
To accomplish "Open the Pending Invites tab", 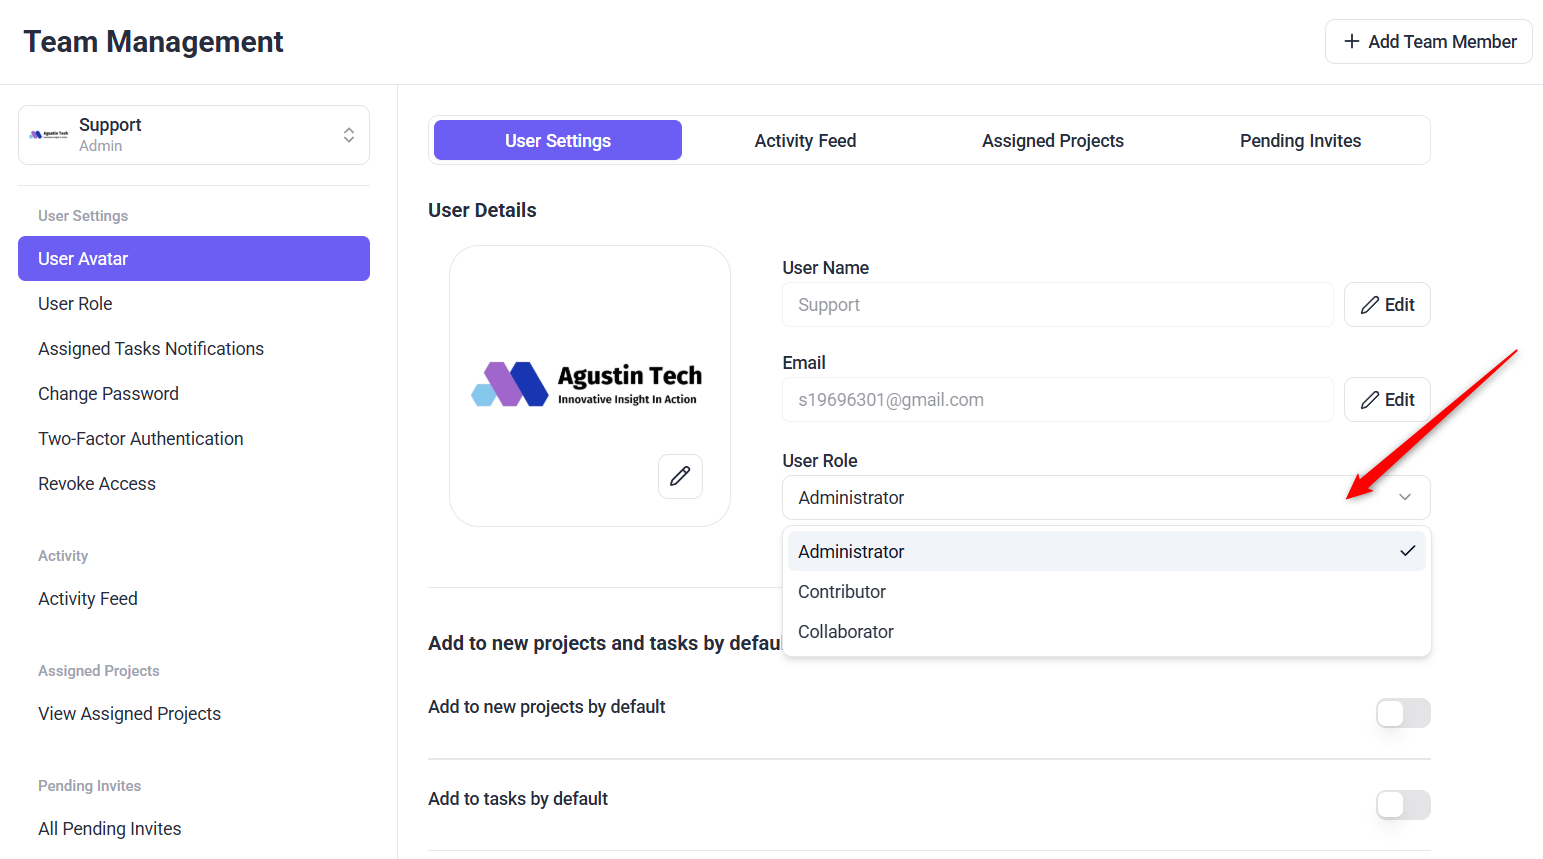I will (x=1300, y=141).
